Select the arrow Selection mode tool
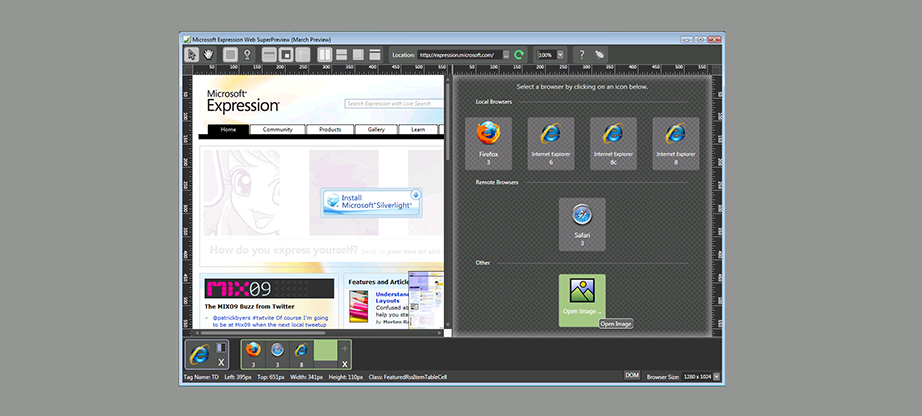922x416 pixels. [x=191, y=55]
